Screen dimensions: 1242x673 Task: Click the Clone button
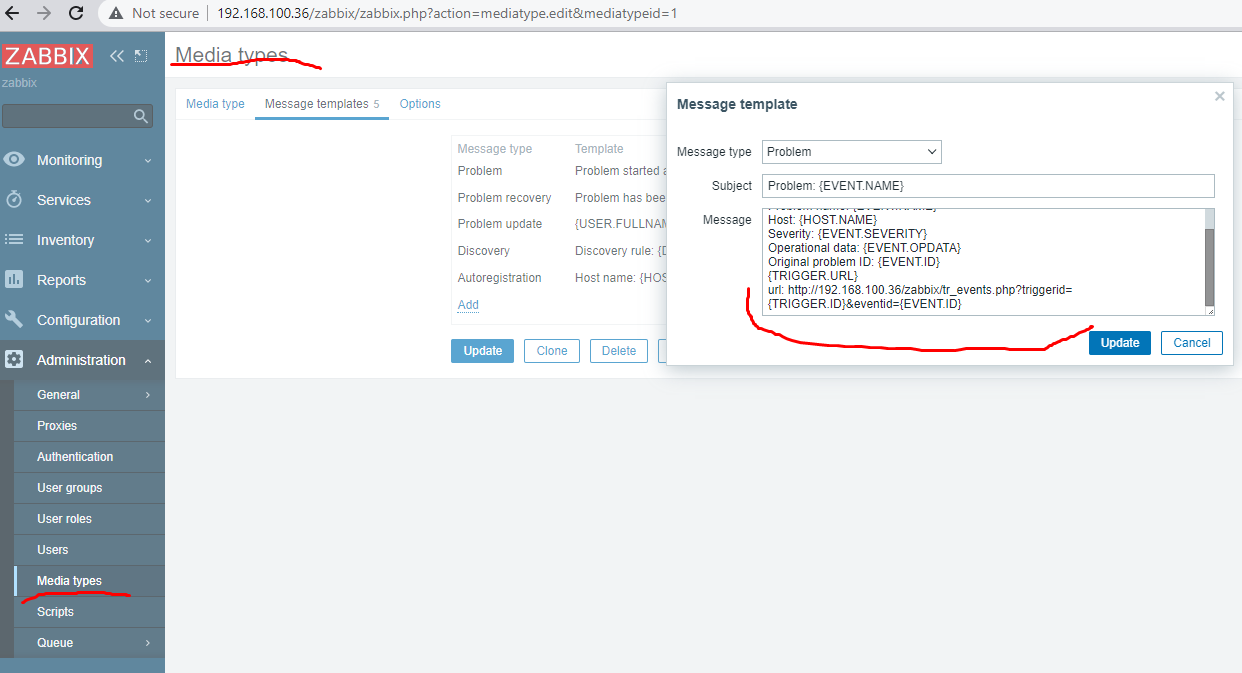pyautogui.click(x=552, y=351)
